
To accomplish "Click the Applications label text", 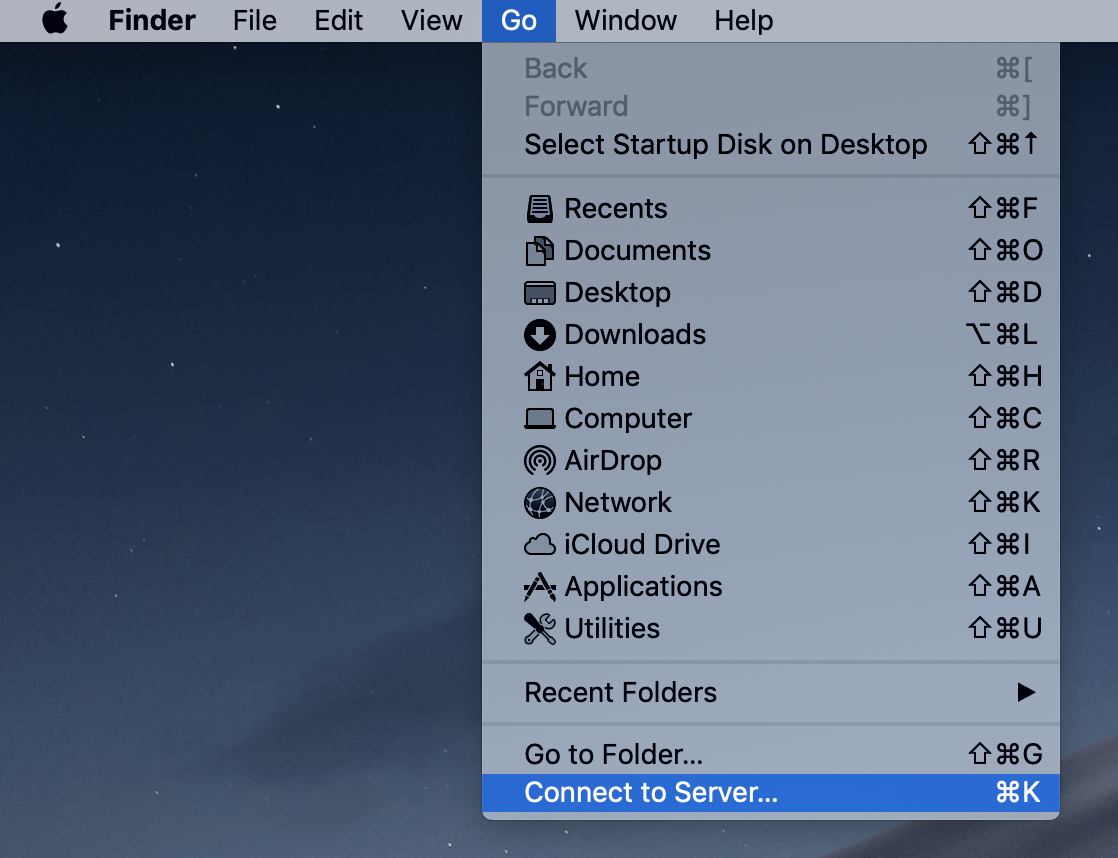I will point(644,587).
